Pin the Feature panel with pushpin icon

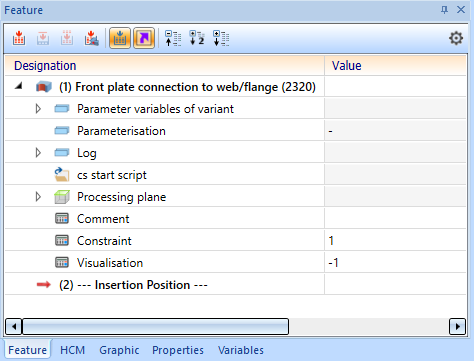tap(444, 10)
